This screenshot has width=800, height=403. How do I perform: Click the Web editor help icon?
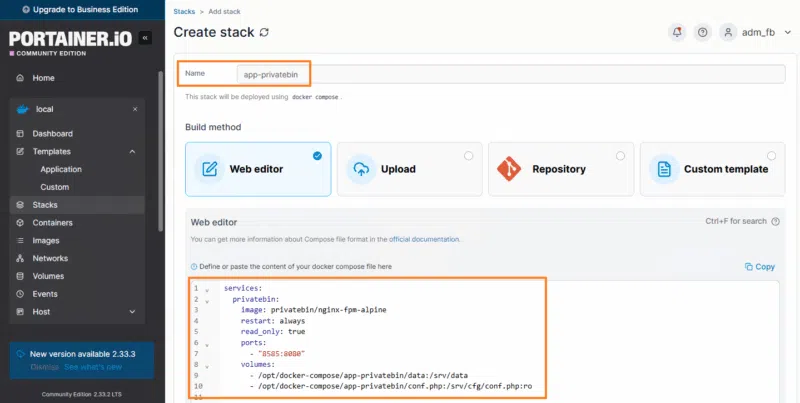pos(776,221)
